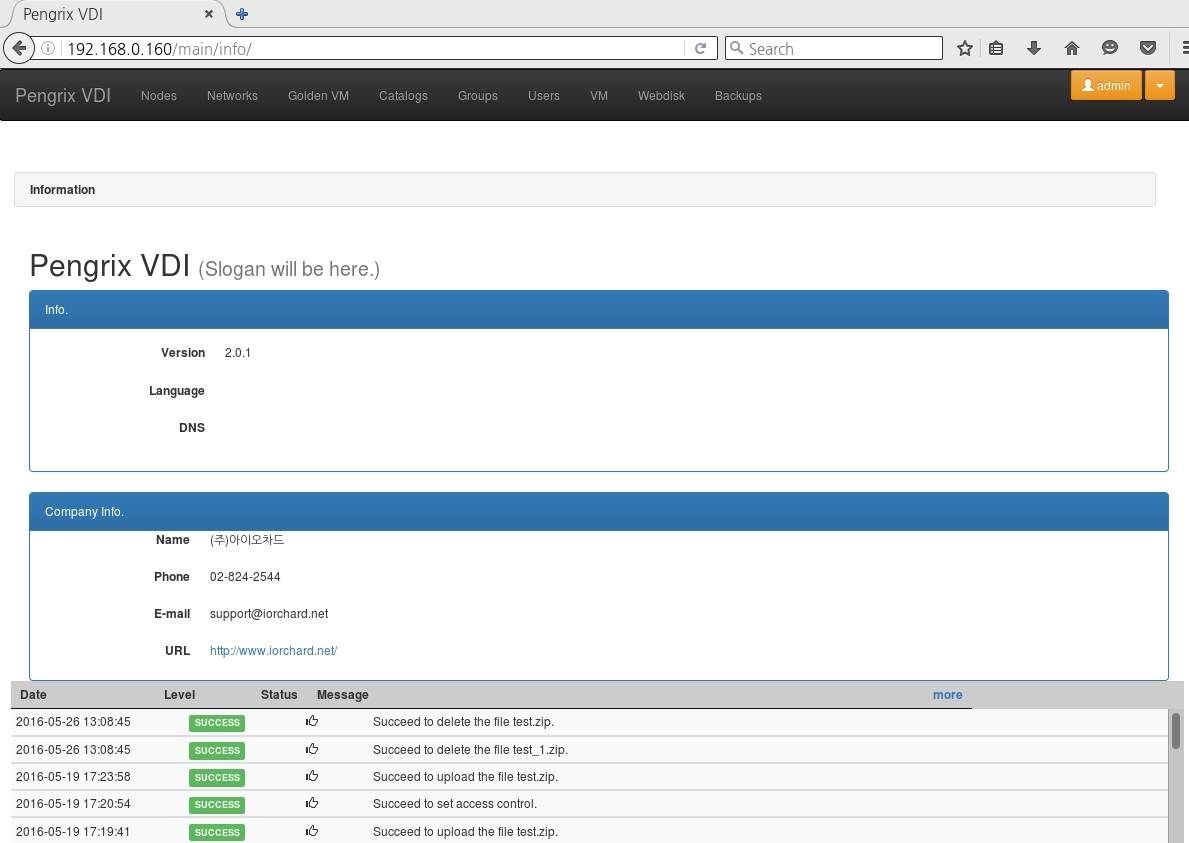Open the bookmarks list icon
The image size is (1189, 843).
(996, 49)
